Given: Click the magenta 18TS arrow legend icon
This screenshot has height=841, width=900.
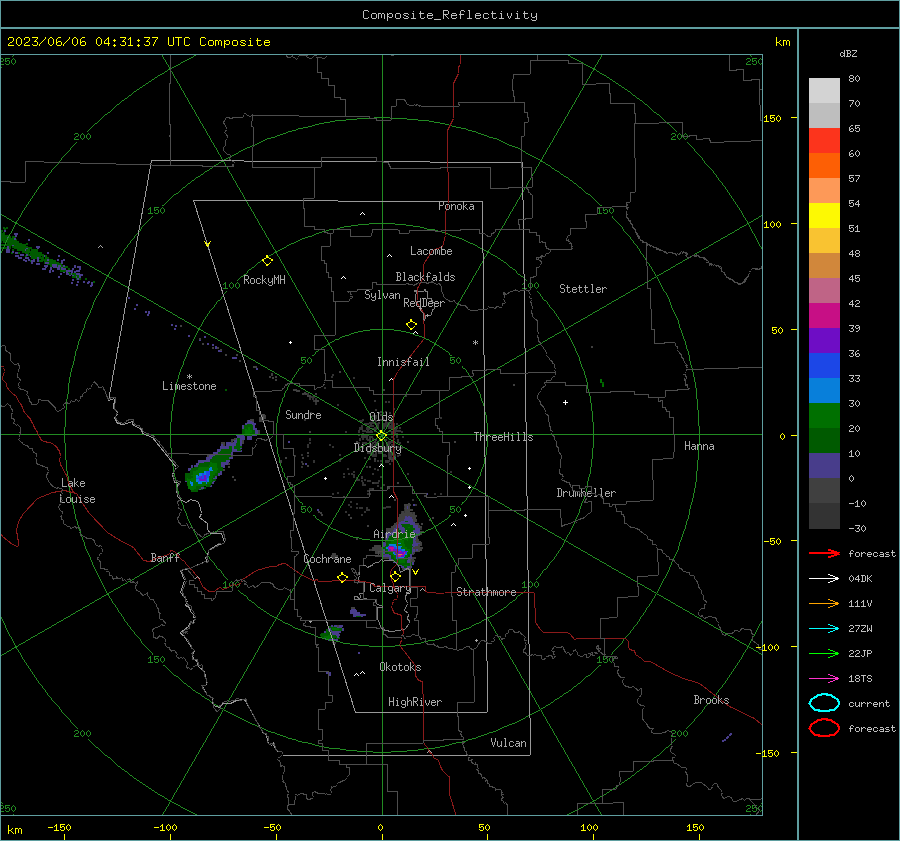Looking at the screenshot, I should tap(824, 679).
